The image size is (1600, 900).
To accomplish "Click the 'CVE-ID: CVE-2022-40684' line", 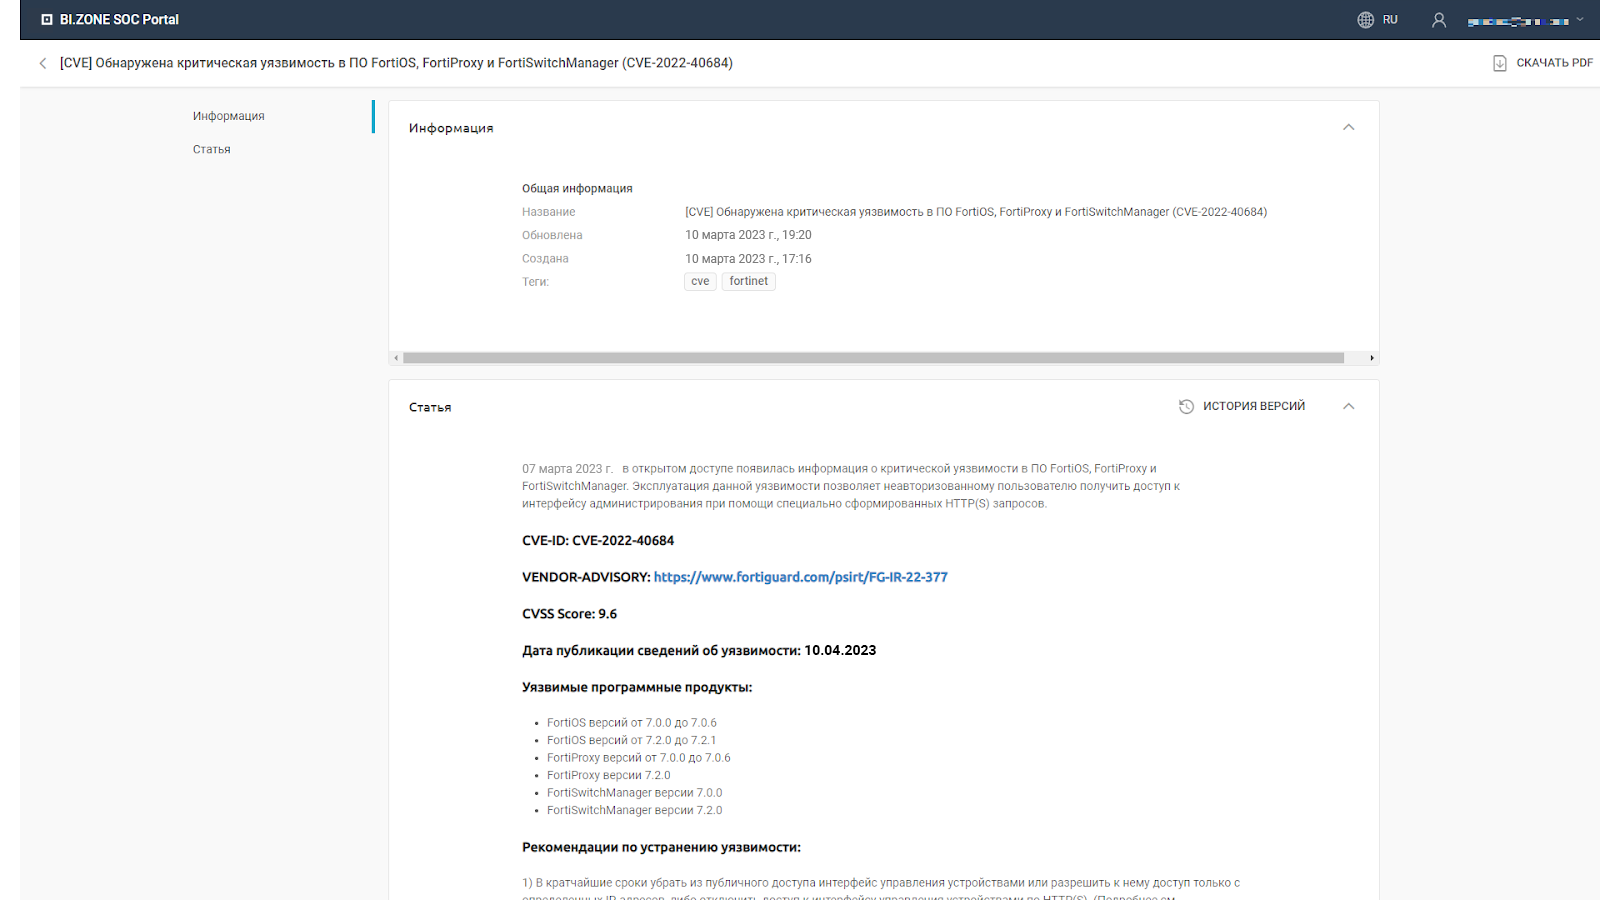I will (x=598, y=541).
